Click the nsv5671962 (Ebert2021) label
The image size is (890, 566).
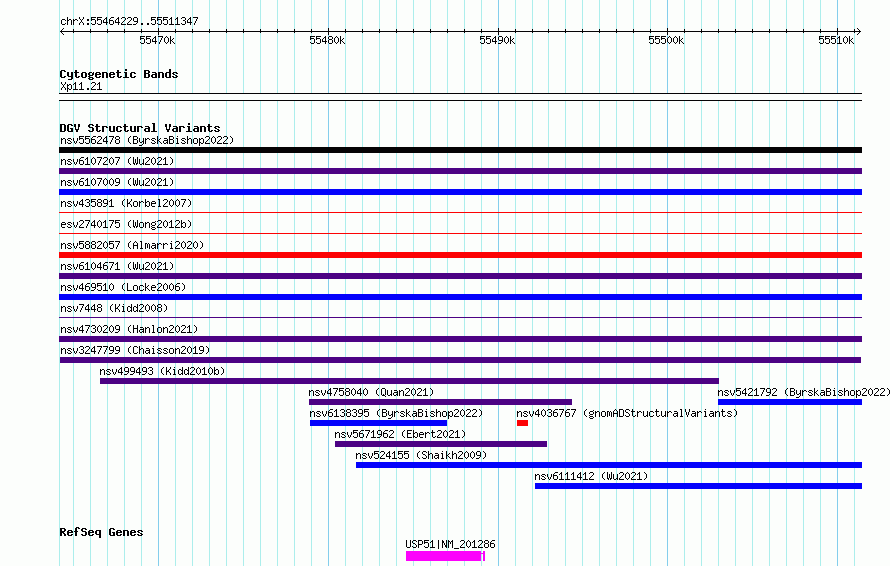pyautogui.click(x=400, y=434)
